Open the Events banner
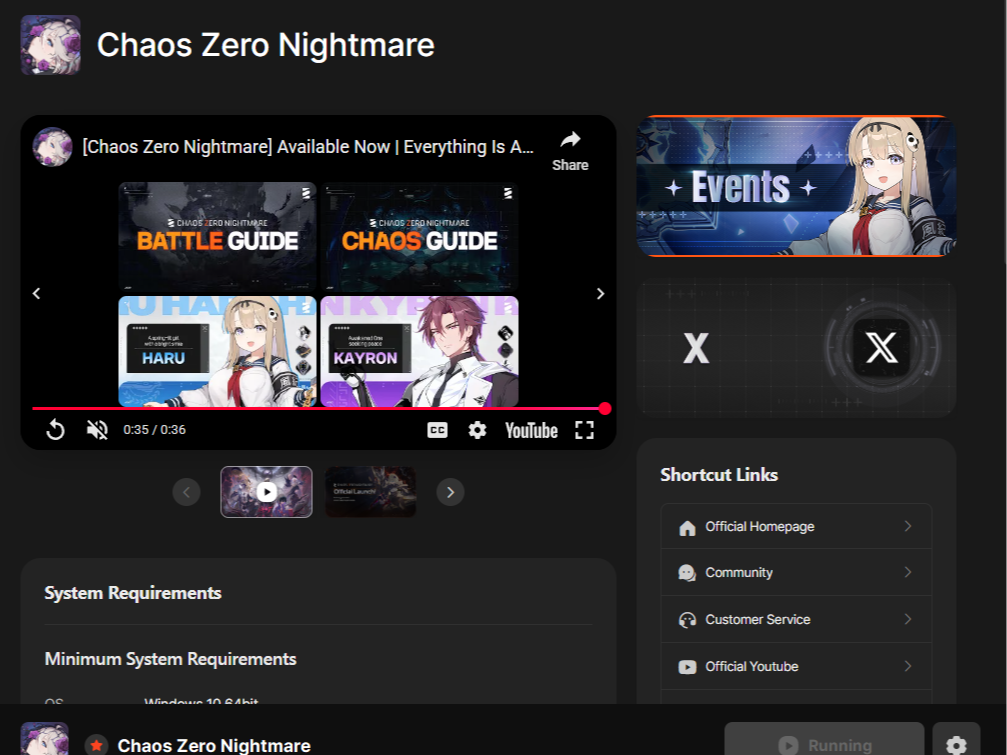The height and width of the screenshot is (755, 1007). [x=796, y=186]
